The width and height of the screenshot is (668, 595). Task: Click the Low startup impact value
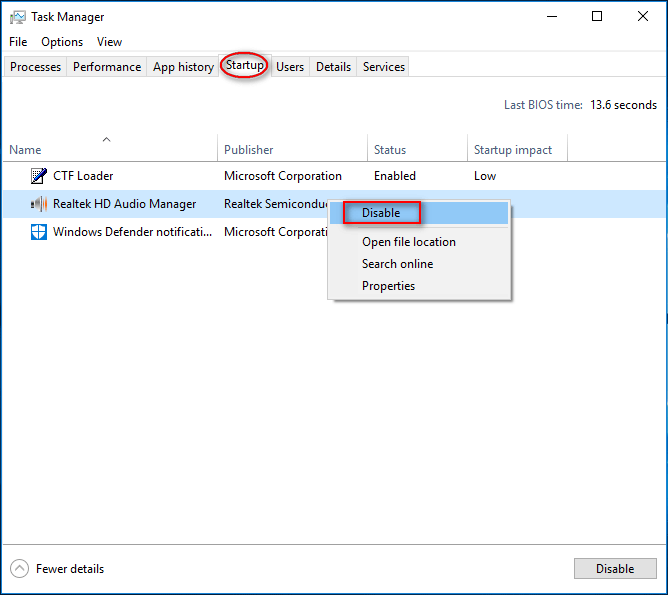pyautogui.click(x=485, y=176)
